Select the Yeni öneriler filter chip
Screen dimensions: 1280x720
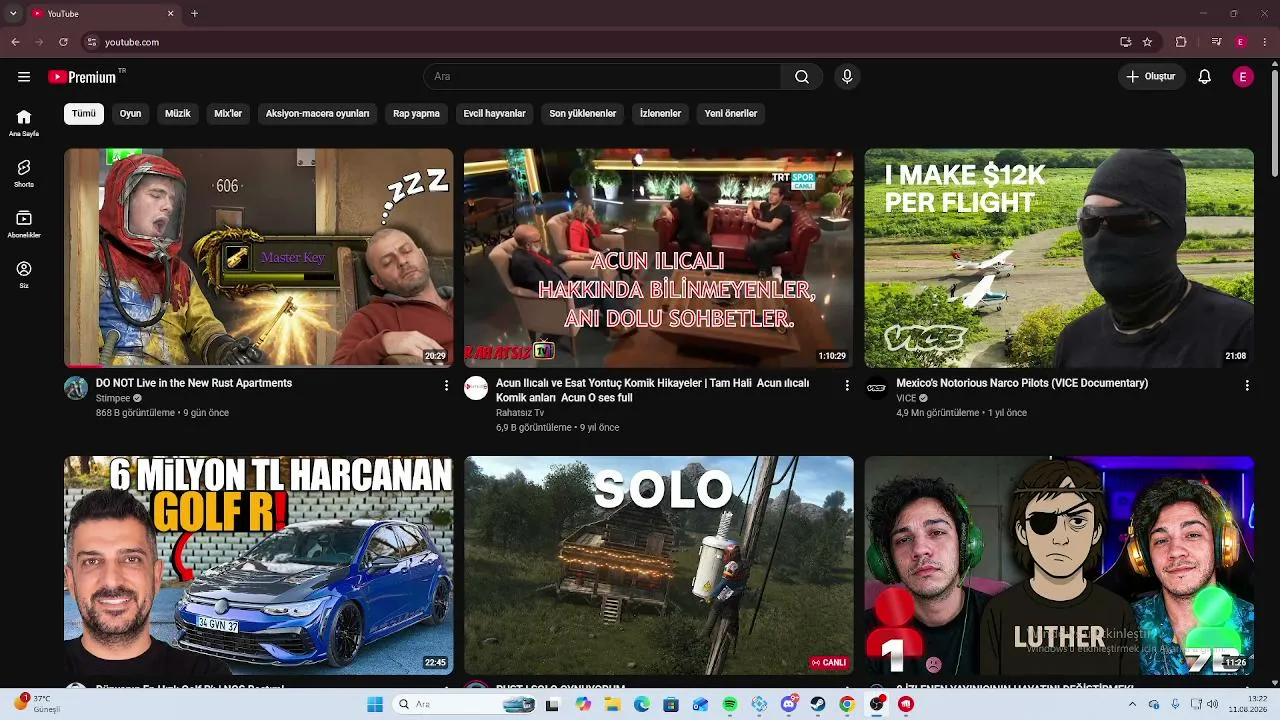(x=731, y=114)
